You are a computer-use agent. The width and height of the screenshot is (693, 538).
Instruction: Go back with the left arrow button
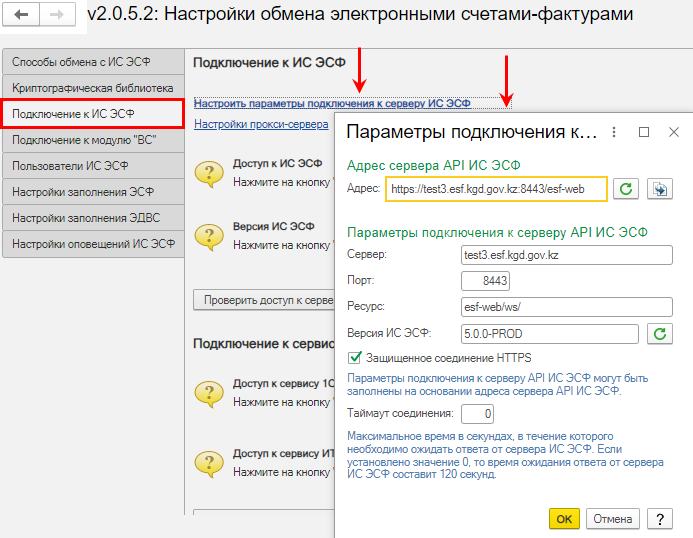click(x=21, y=15)
